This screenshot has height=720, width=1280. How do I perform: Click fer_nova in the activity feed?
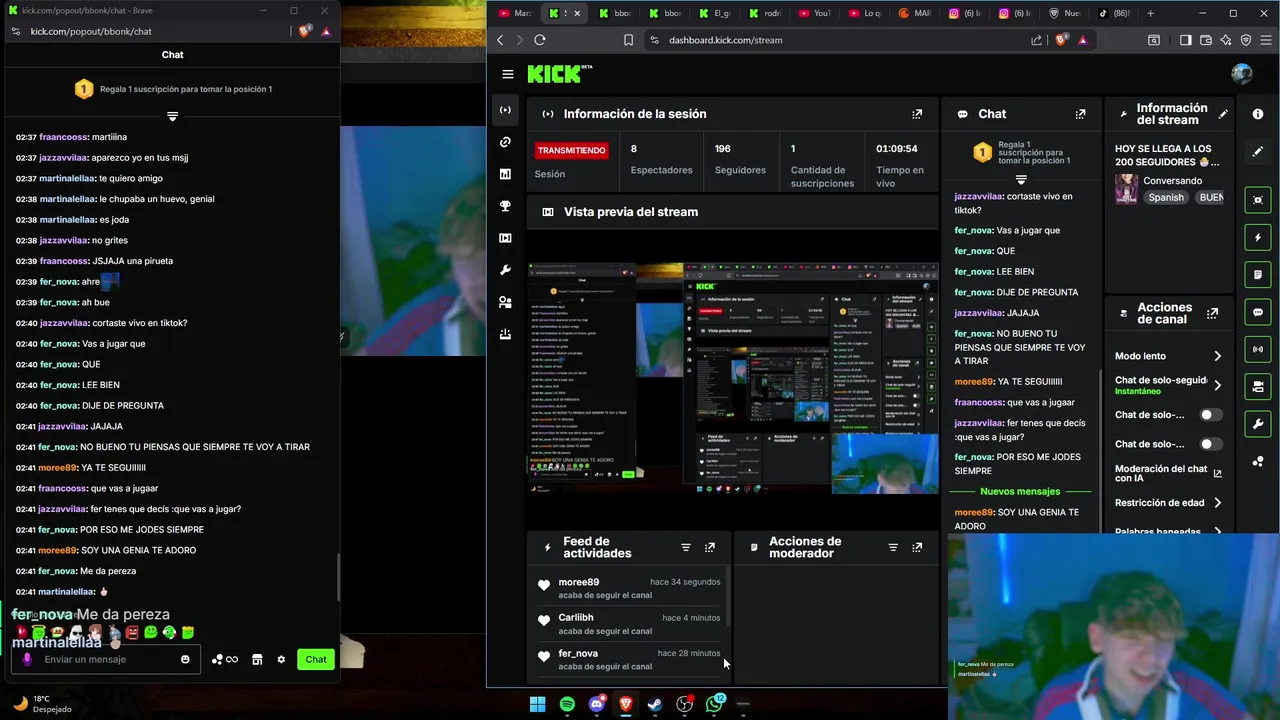578,653
